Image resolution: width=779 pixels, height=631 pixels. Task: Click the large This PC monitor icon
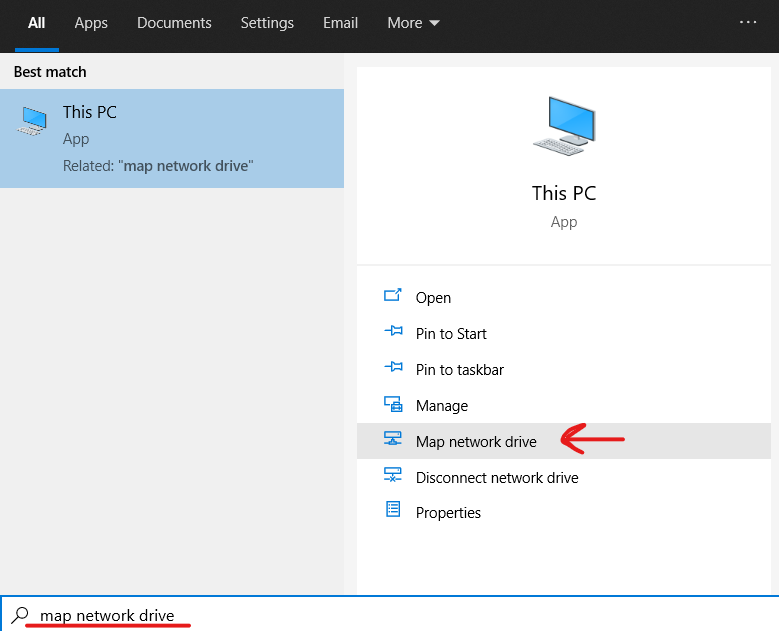563,127
